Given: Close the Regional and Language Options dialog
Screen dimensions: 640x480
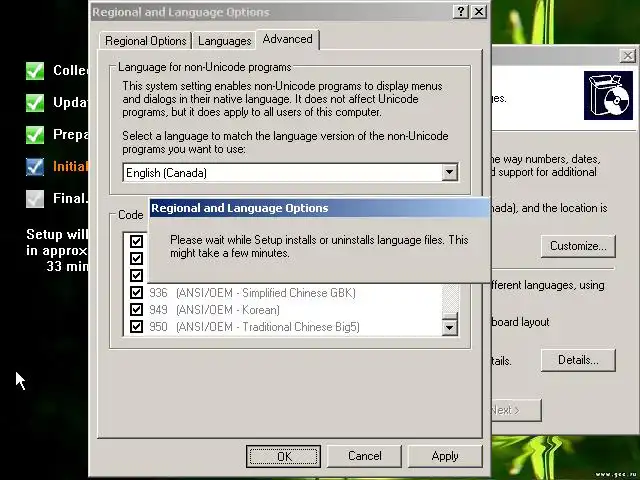Looking at the screenshot, I should pyautogui.click(x=479, y=11).
